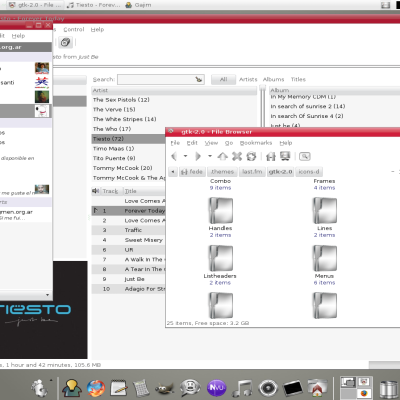
Task: Launch the lightbulb chat app from the dock
Action: point(71,388)
